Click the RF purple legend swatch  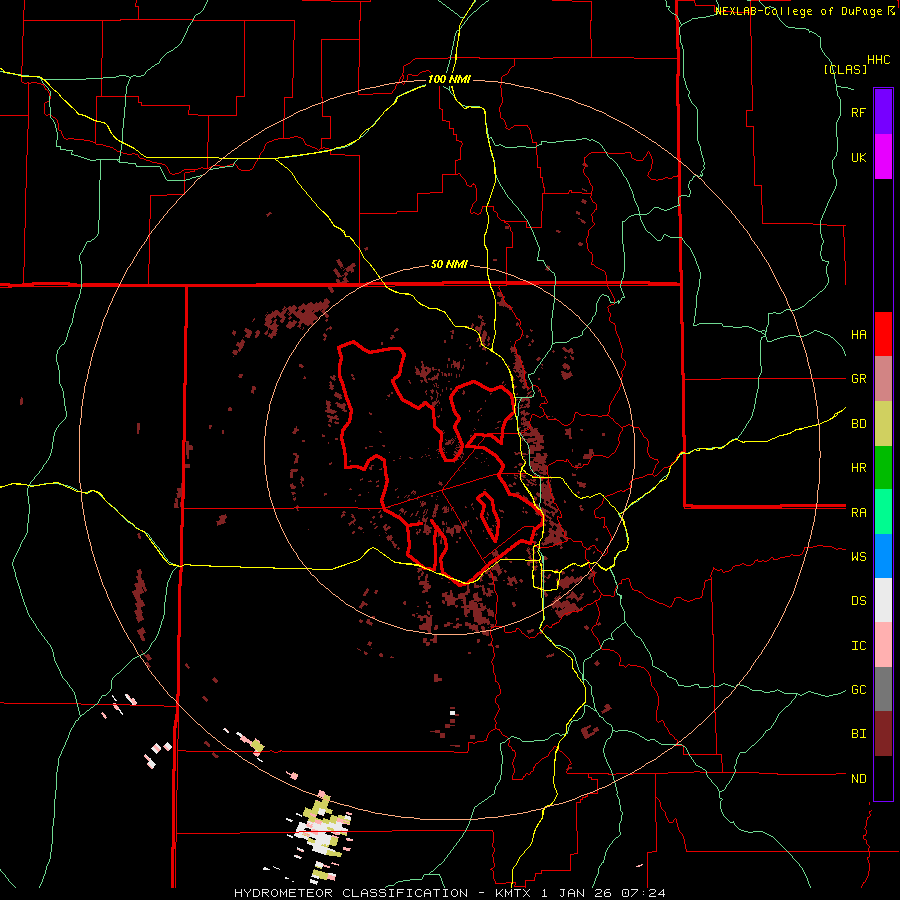coord(883,112)
